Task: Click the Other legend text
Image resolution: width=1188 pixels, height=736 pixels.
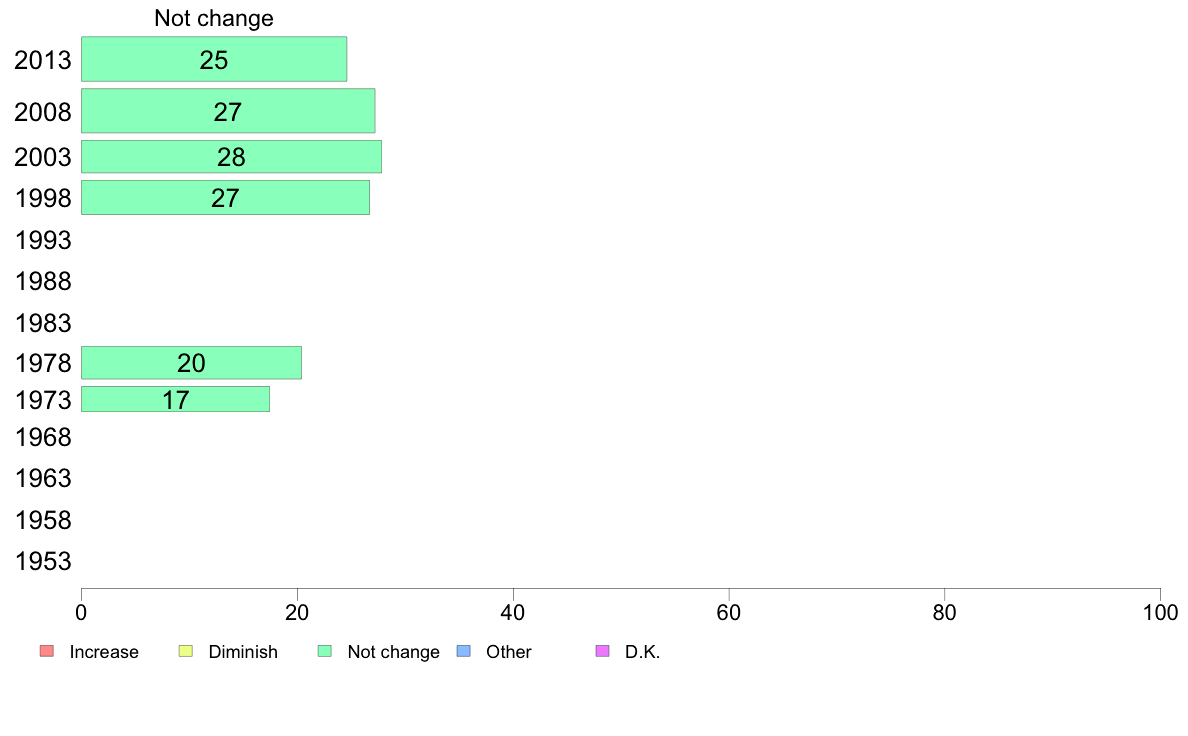Action: [x=508, y=652]
